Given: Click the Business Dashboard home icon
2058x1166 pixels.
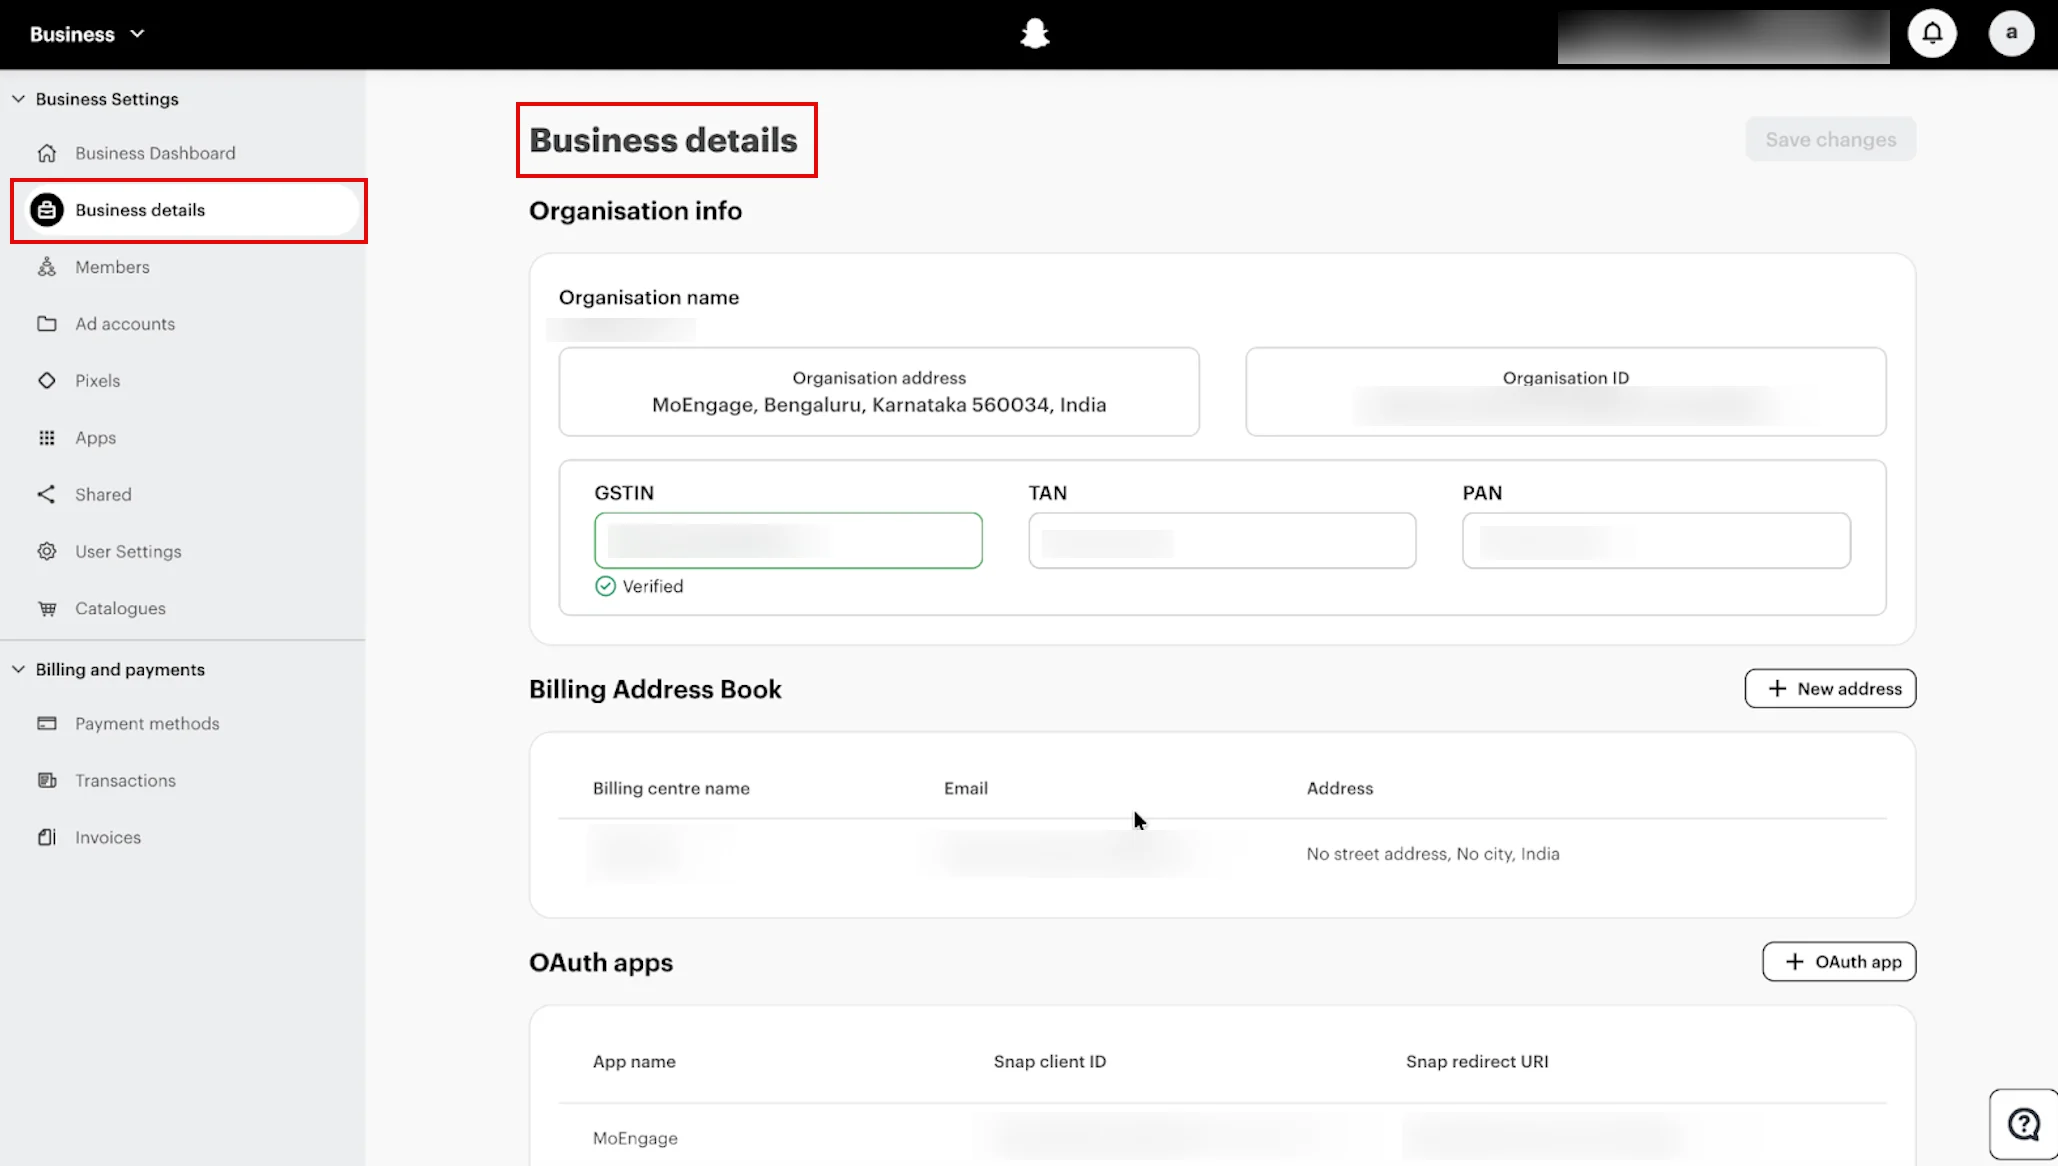Looking at the screenshot, I should (47, 153).
